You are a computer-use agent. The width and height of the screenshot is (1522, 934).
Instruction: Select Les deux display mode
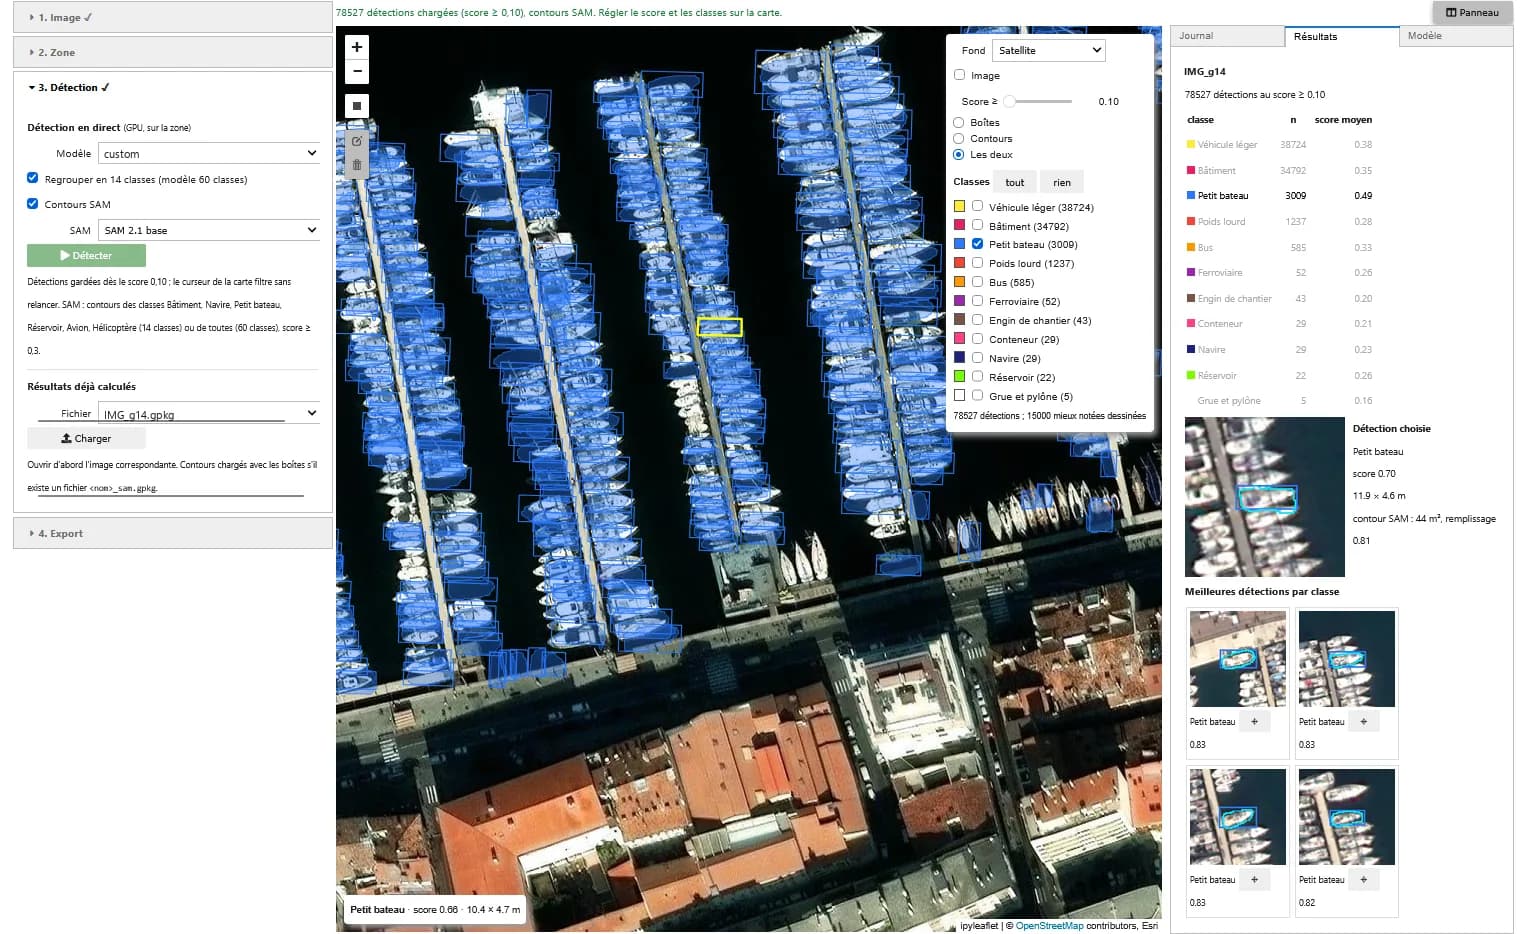point(959,154)
